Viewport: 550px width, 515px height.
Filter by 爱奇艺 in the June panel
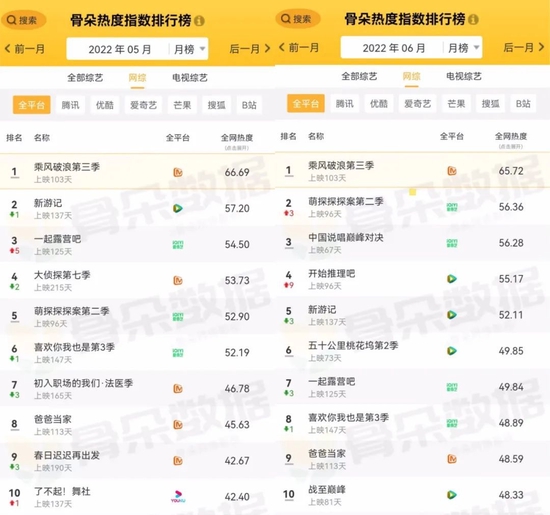point(417,103)
